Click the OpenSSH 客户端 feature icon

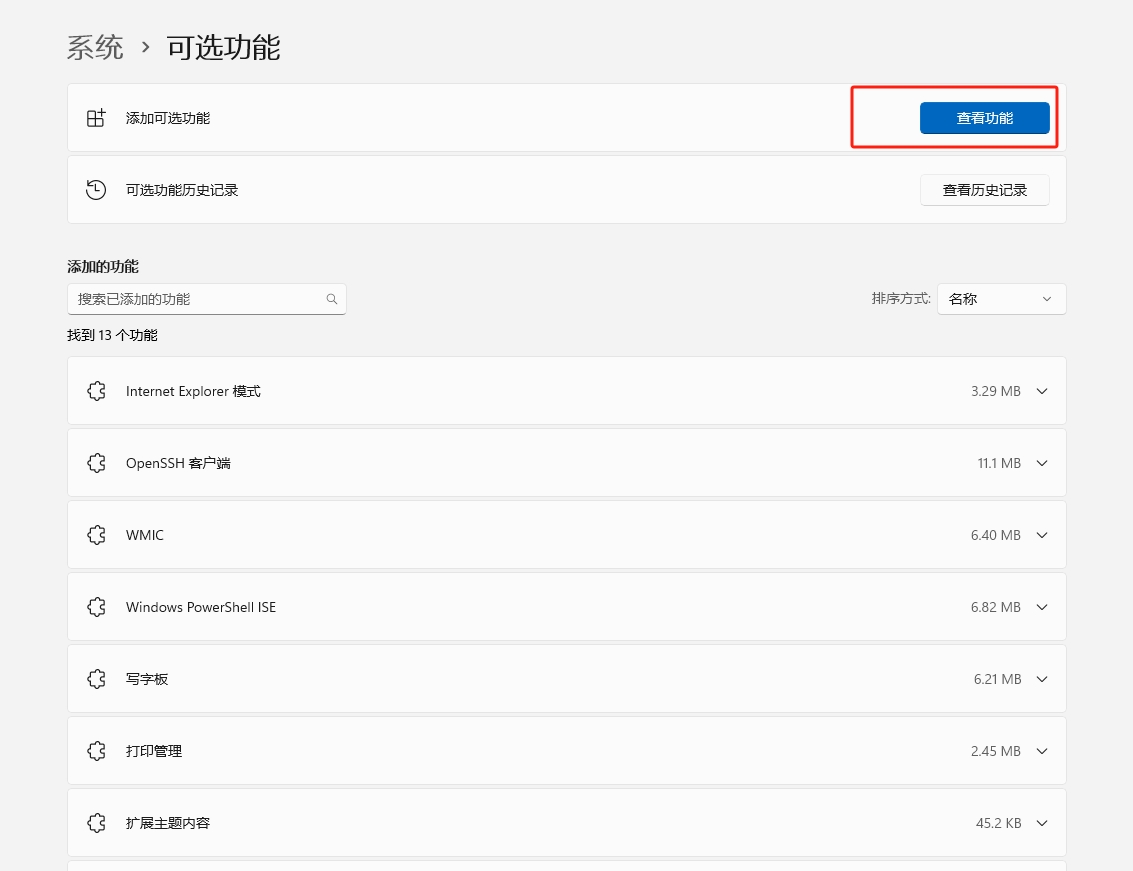tap(96, 463)
